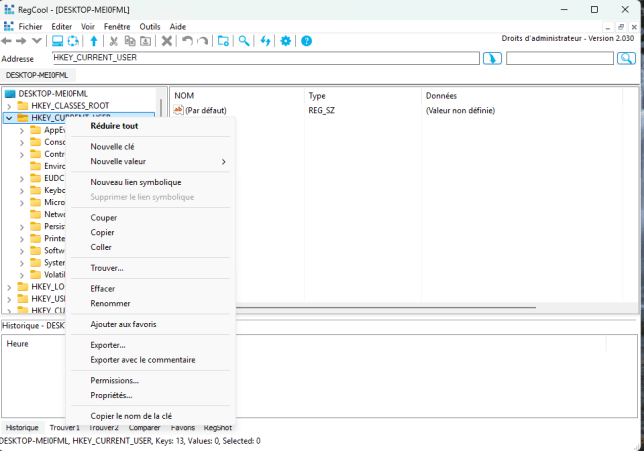Click the scissors cut icon in toolbar
The width and height of the screenshot is (644, 451).
[113, 41]
